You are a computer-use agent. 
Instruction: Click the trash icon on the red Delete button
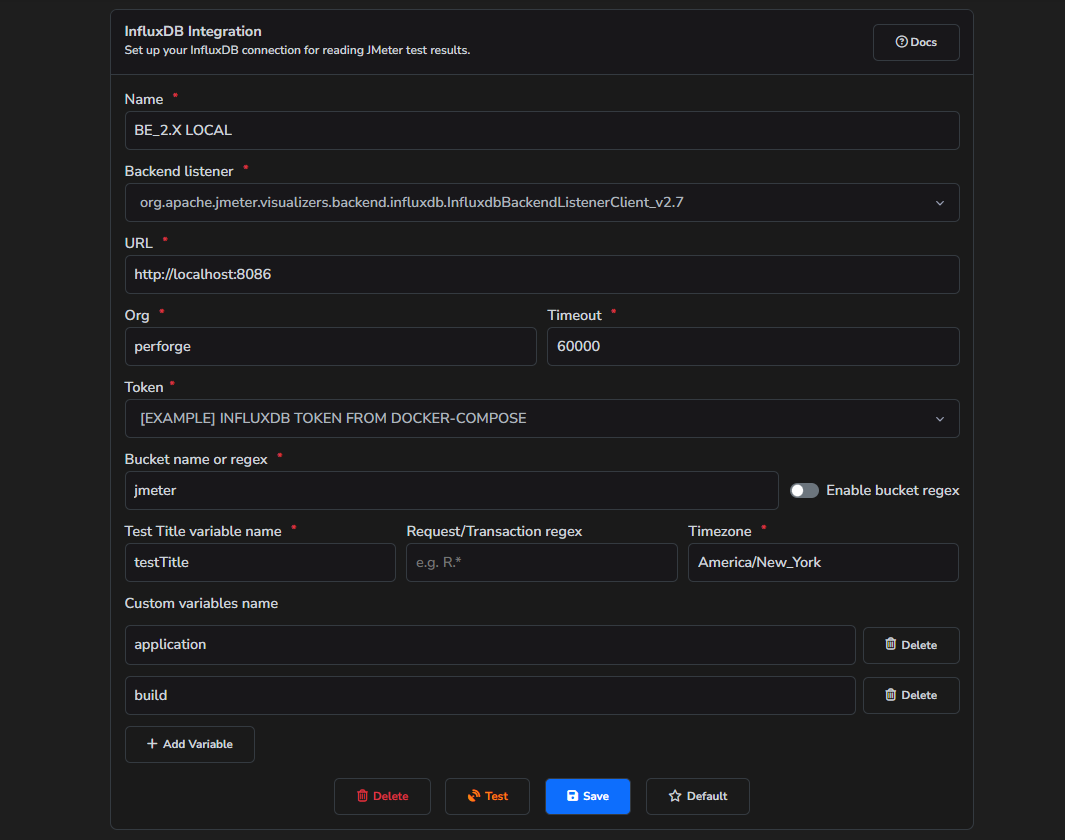point(362,796)
